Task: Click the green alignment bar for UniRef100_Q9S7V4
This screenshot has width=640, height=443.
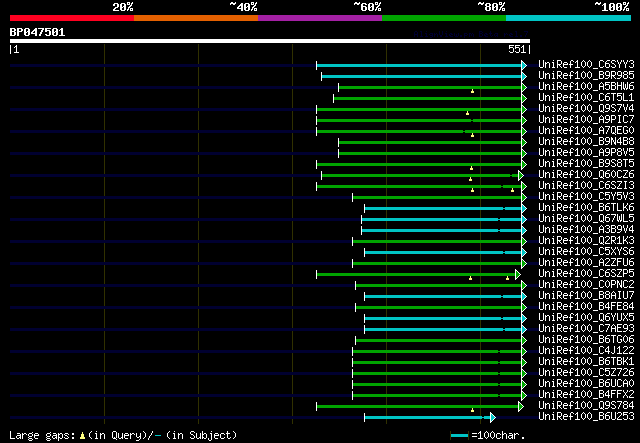Action: coord(419,109)
